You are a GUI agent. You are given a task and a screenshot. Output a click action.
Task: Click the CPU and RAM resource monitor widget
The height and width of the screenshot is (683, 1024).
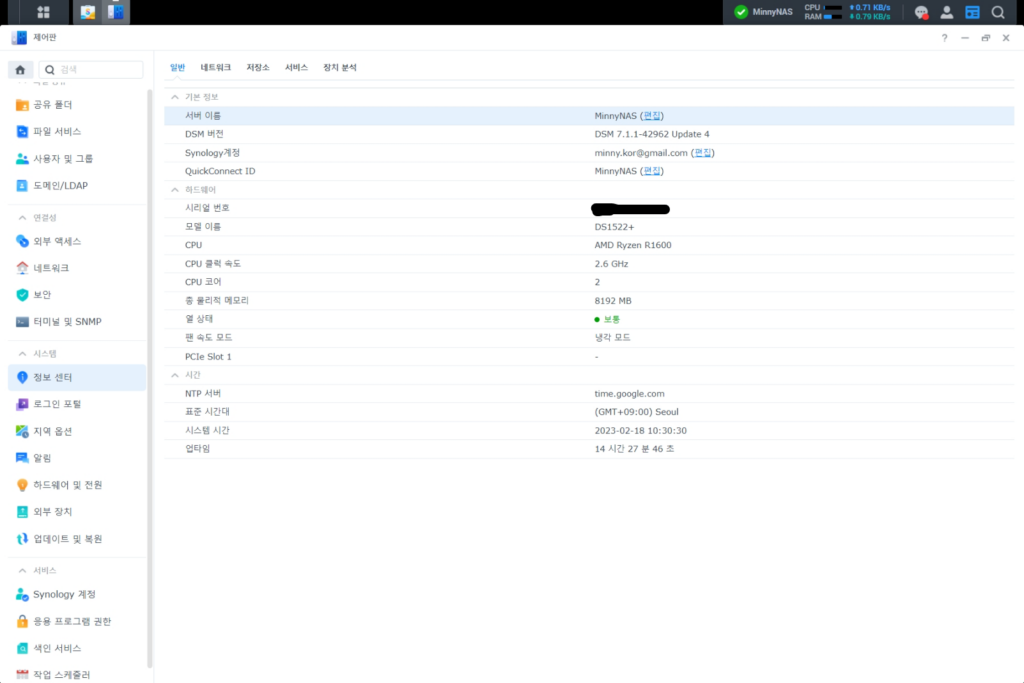pos(847,12)
